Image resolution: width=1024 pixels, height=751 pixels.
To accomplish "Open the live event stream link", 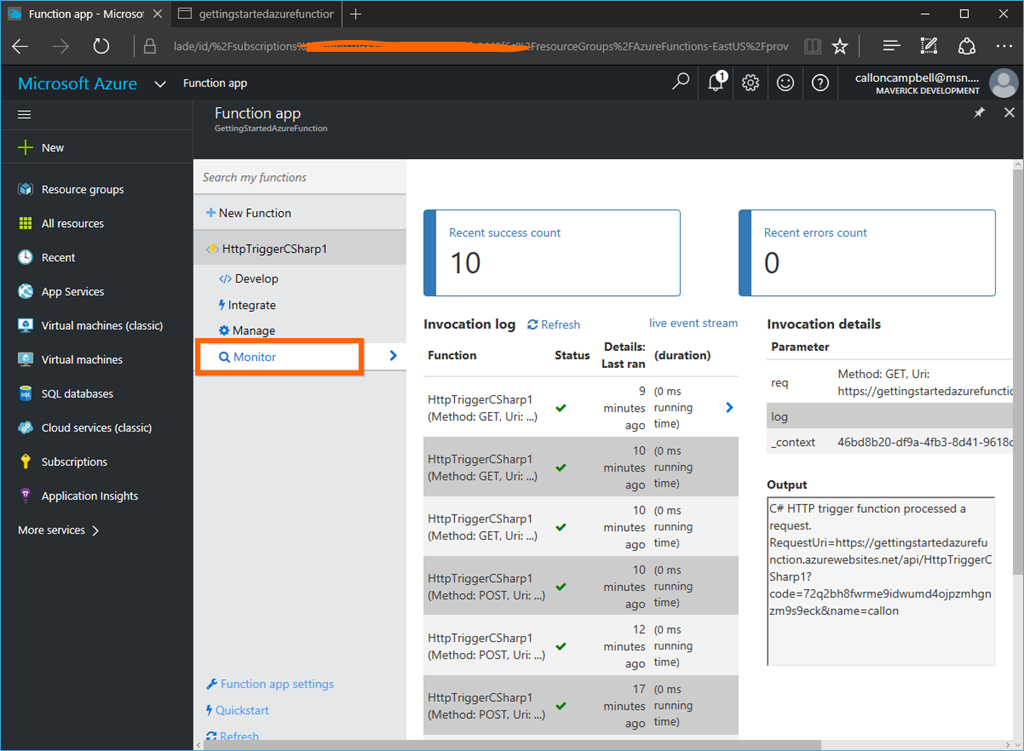I will (x=693, y=323).
